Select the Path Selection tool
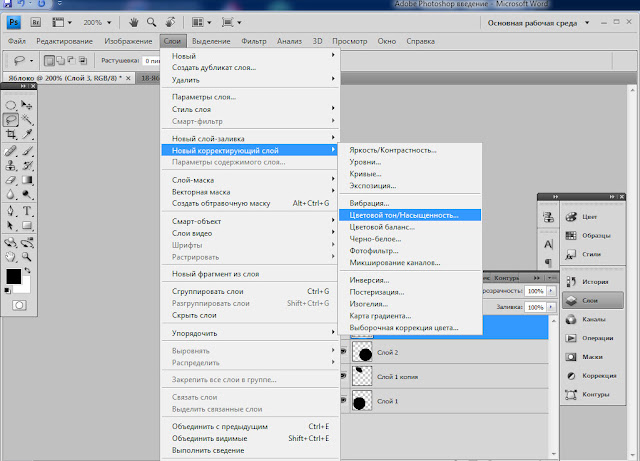 (11, 225)
